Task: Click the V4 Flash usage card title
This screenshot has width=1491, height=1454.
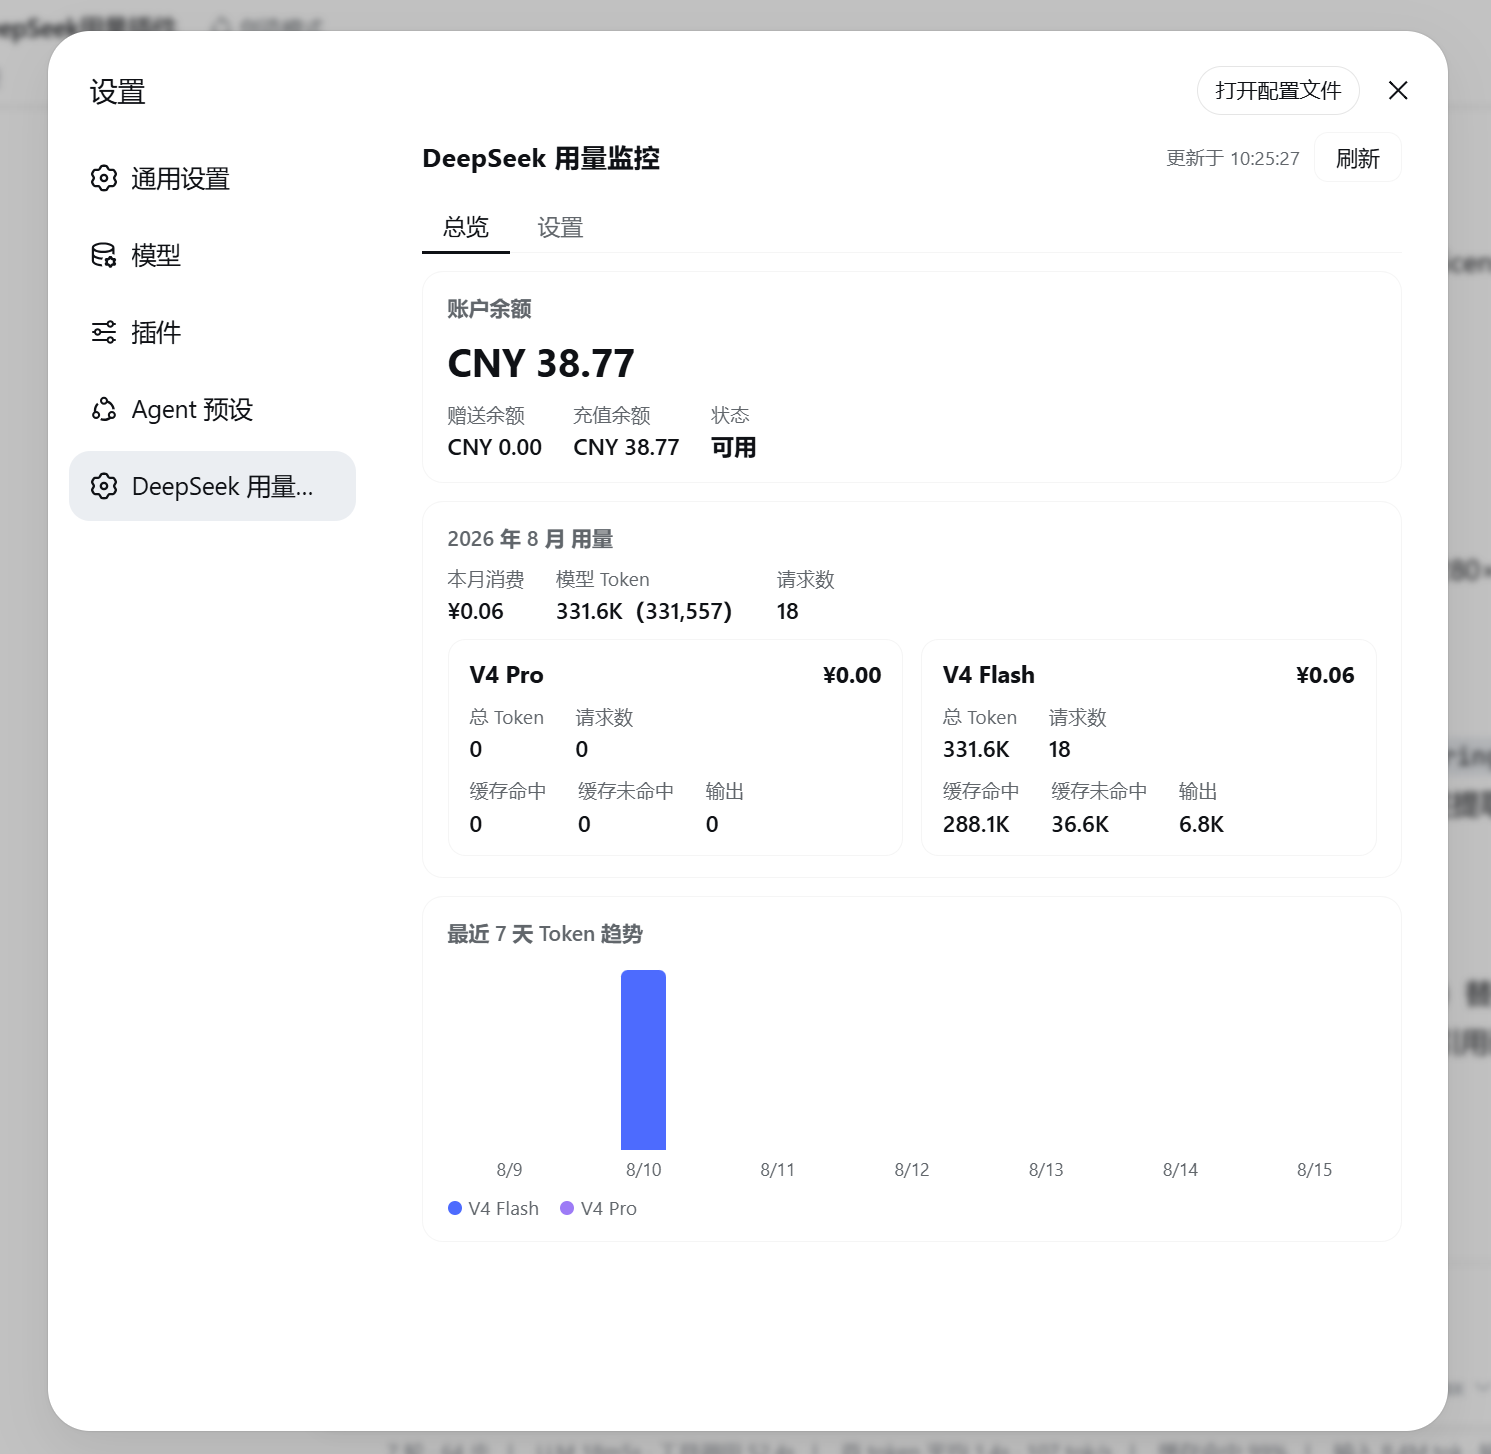Action: 989,675
